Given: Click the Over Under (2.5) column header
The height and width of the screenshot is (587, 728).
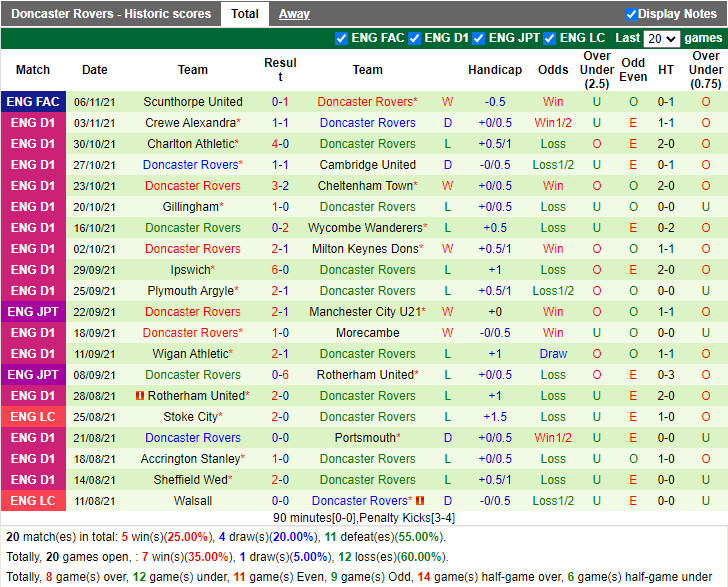Looking at the screenshot, I should pyautogui.click(x=597, y=70).
